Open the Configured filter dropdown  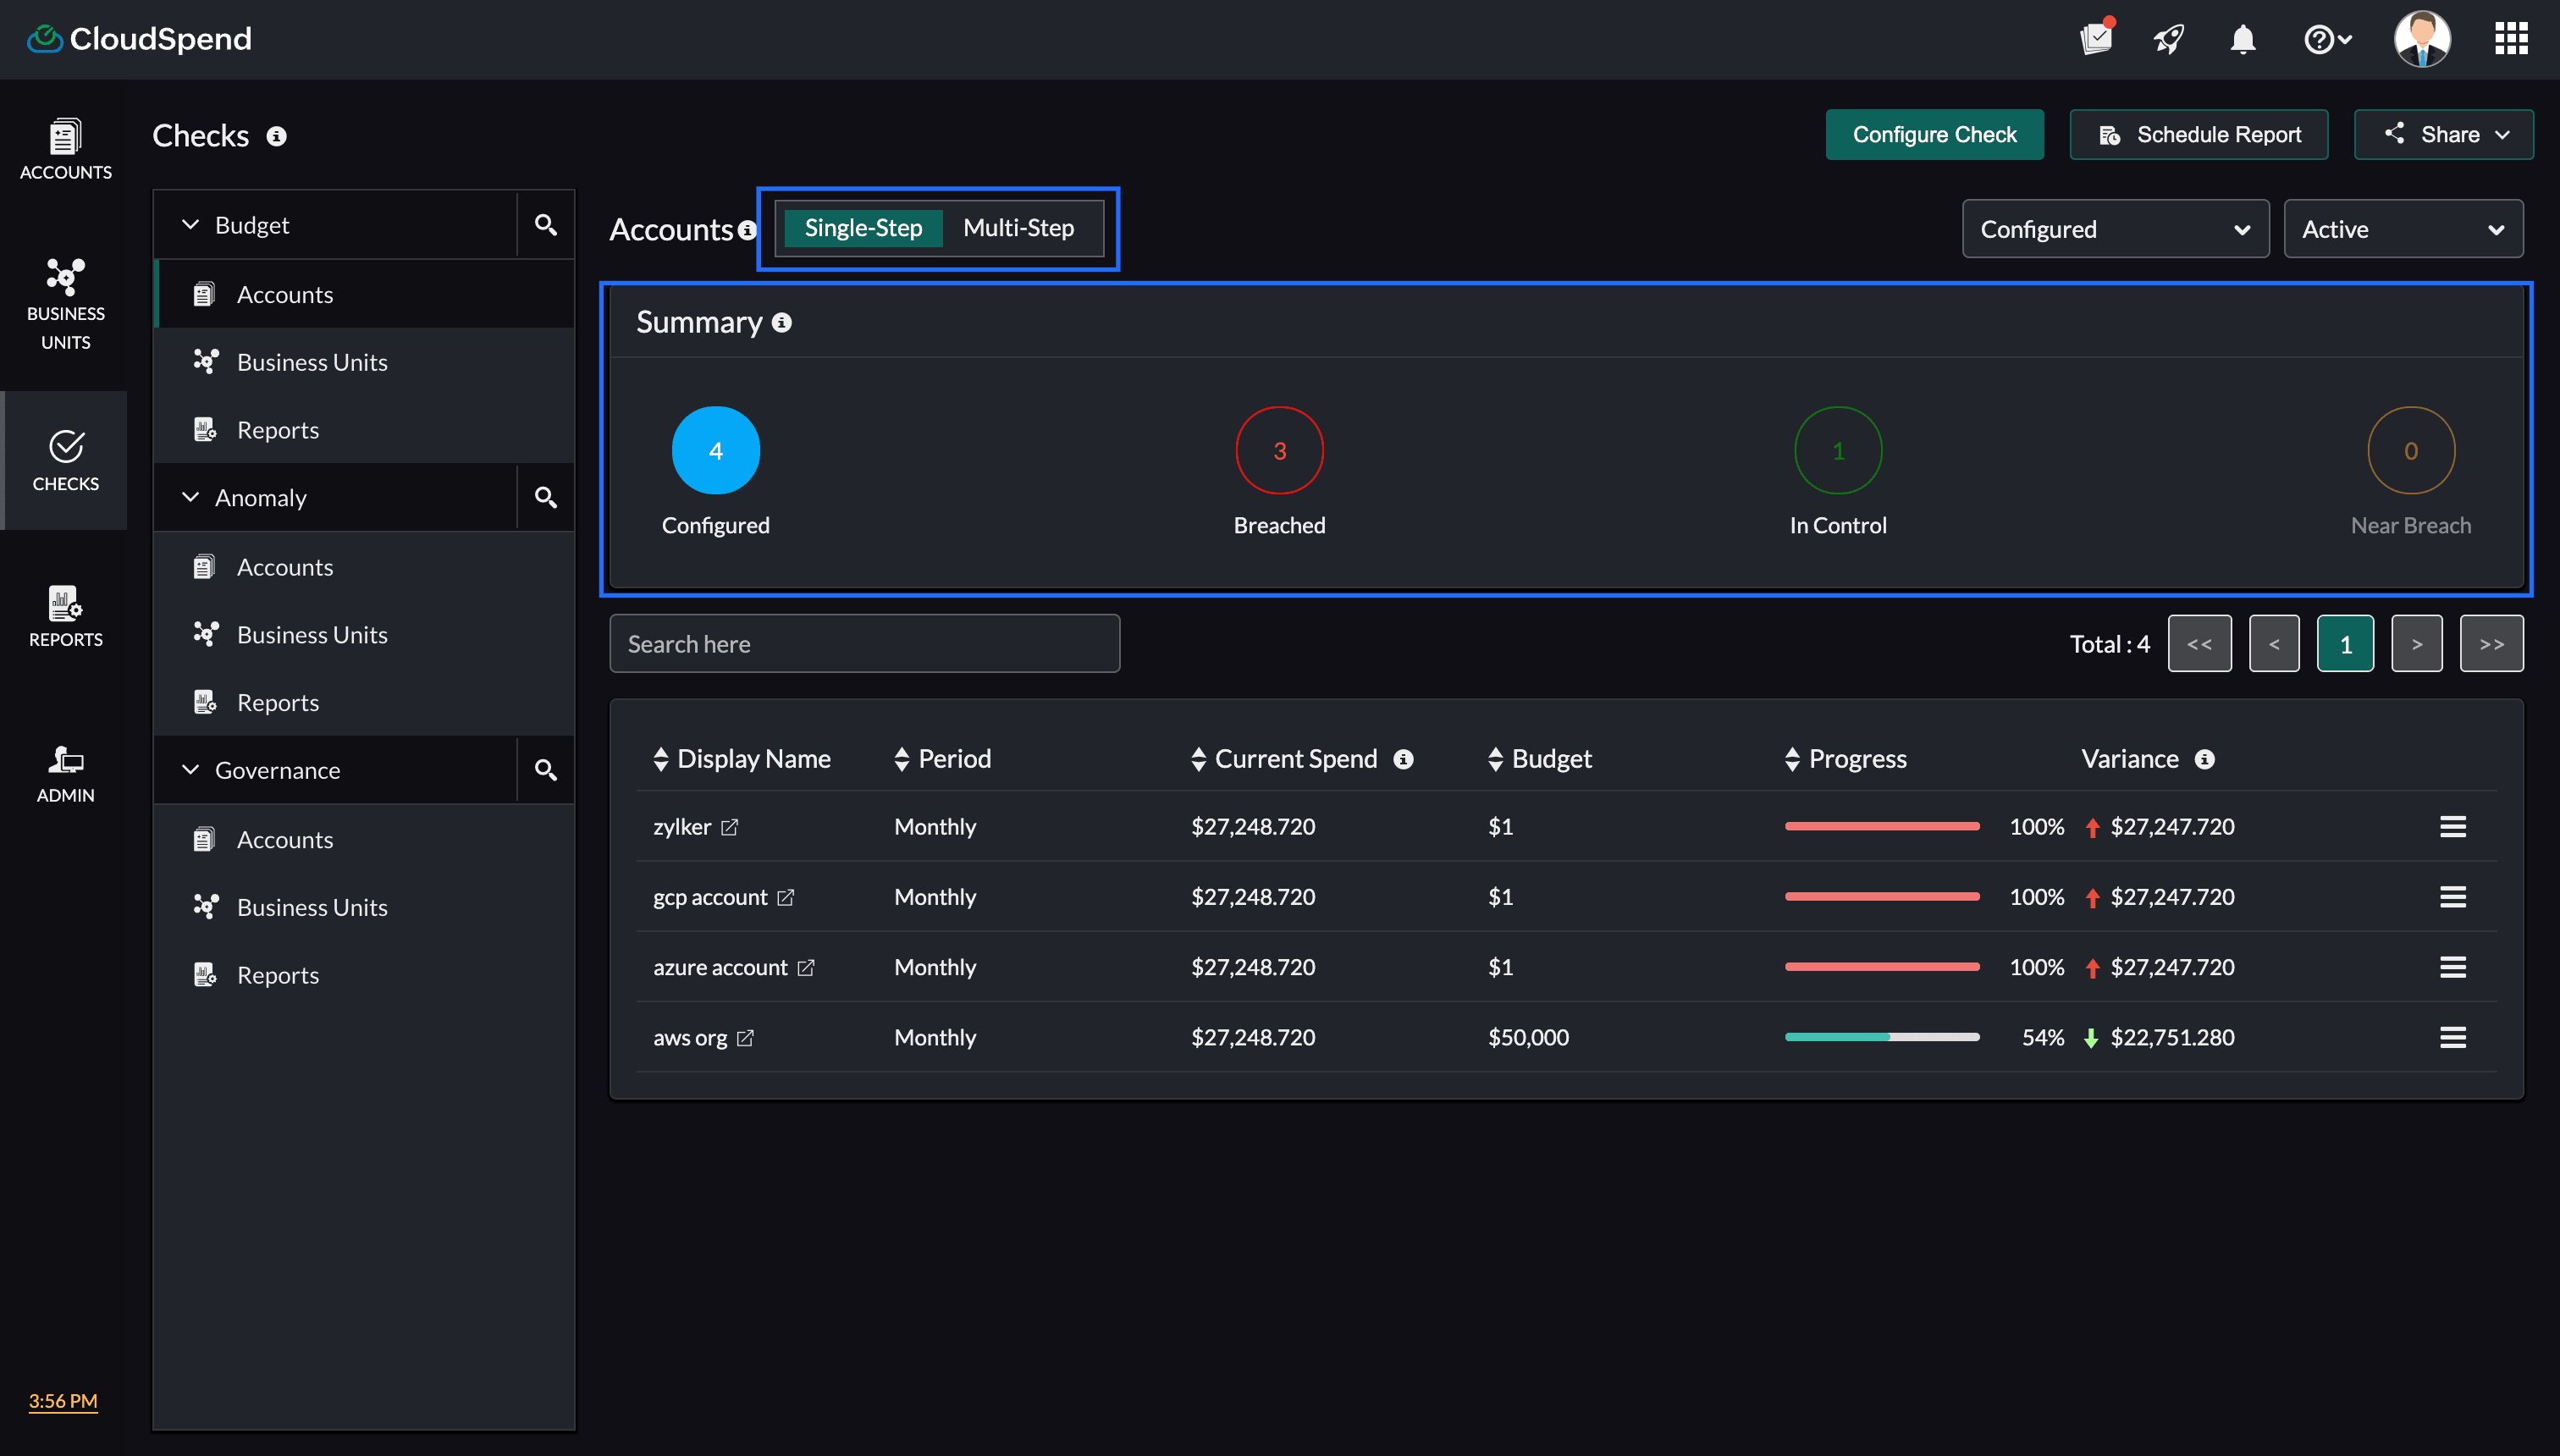(x=2115, y=229)
